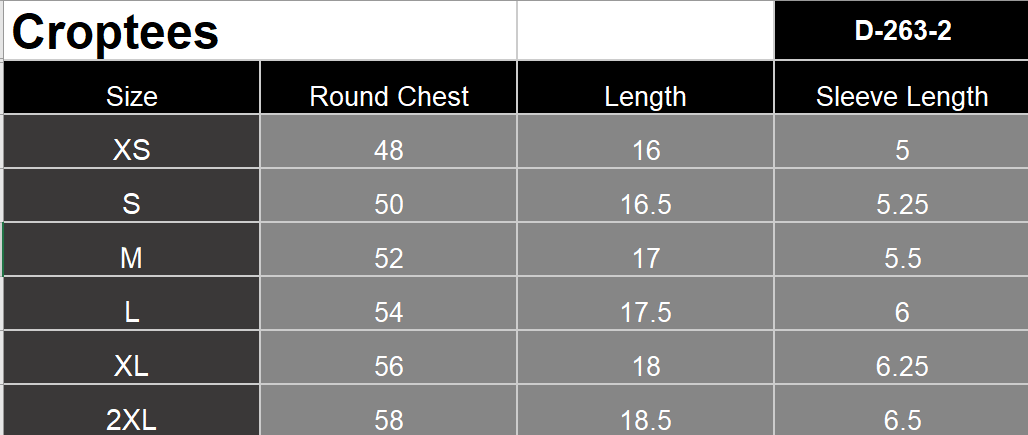Click the Length value 17.5 cell
Image resolution: width=1028 pixels, height=435 pixels.
pos(646,312)
